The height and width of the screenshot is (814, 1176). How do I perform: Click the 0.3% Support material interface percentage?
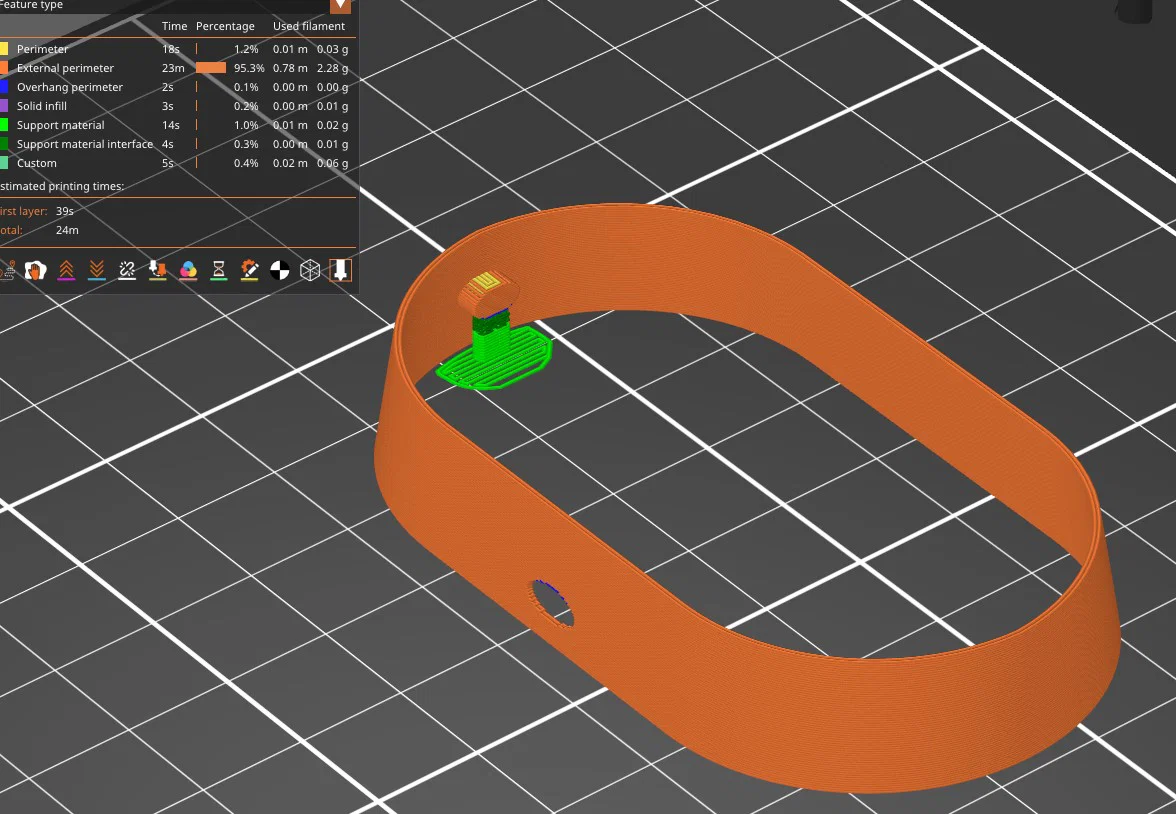[x=246, y=144]
